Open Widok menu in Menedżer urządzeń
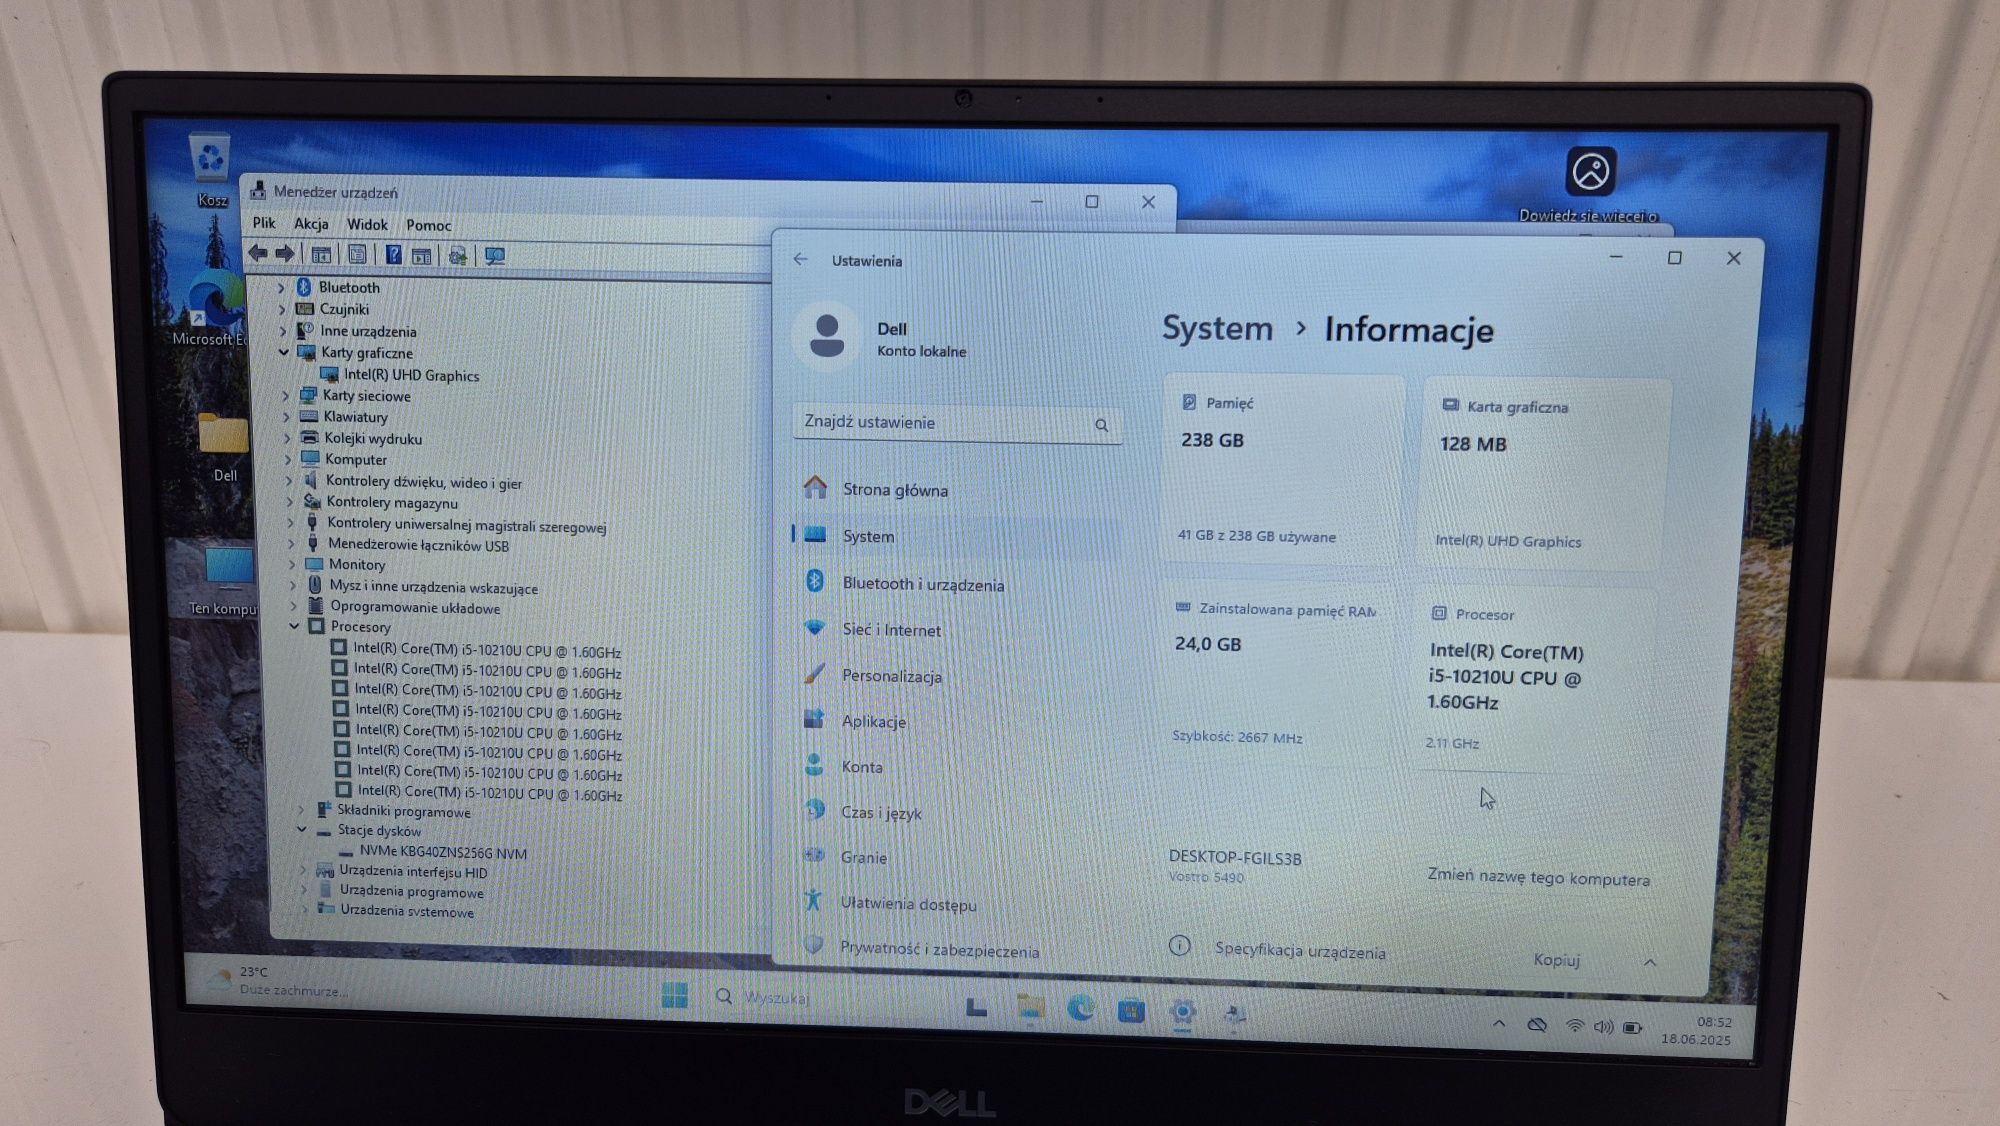 pos(367,225)
